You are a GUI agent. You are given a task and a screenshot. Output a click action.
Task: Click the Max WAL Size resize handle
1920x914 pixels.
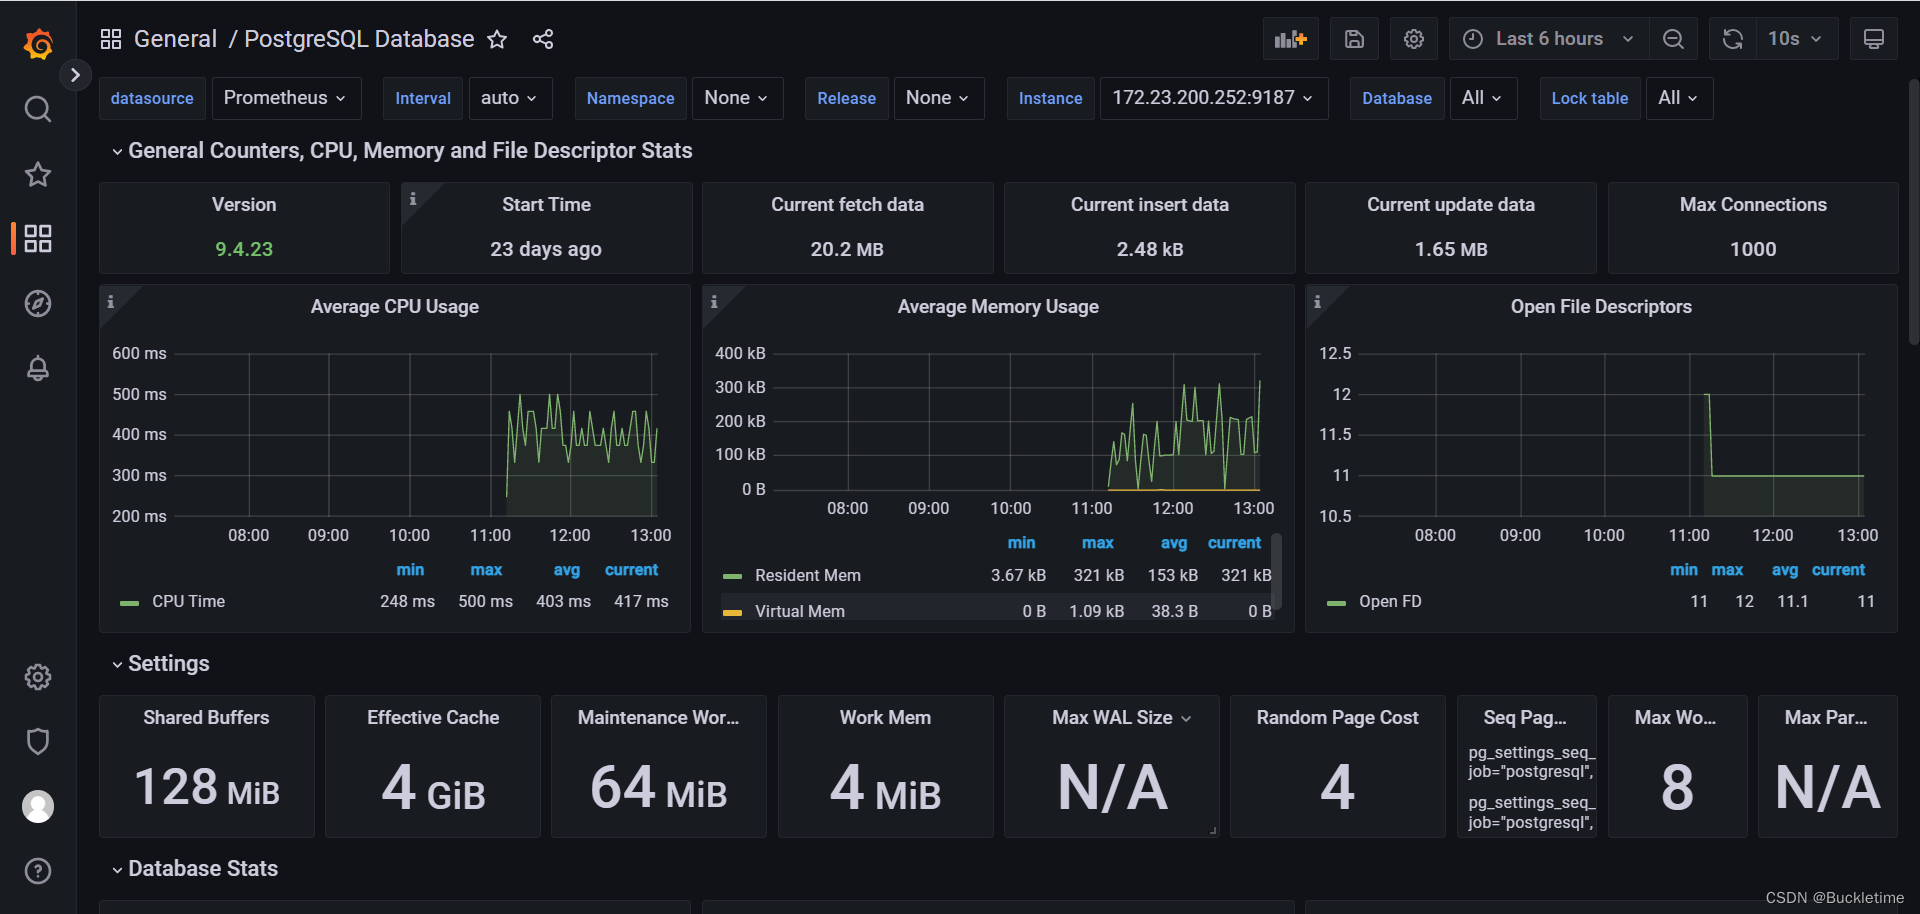click(1213, 830)
